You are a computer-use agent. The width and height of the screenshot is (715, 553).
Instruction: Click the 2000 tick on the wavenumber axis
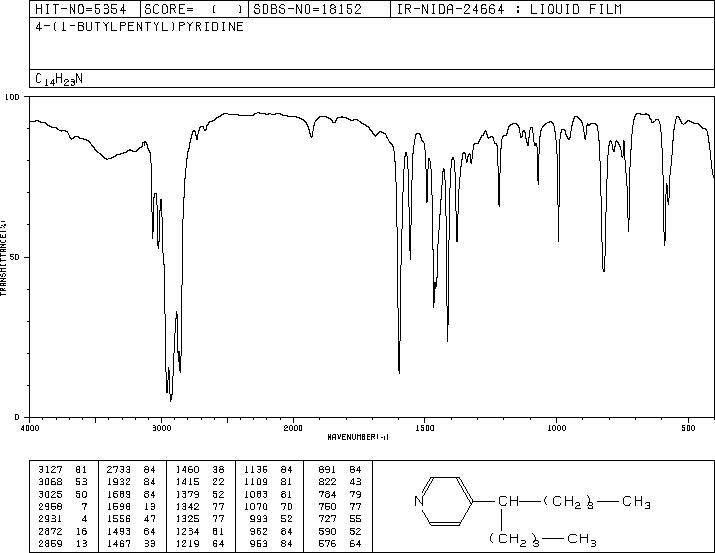point(293,428)
